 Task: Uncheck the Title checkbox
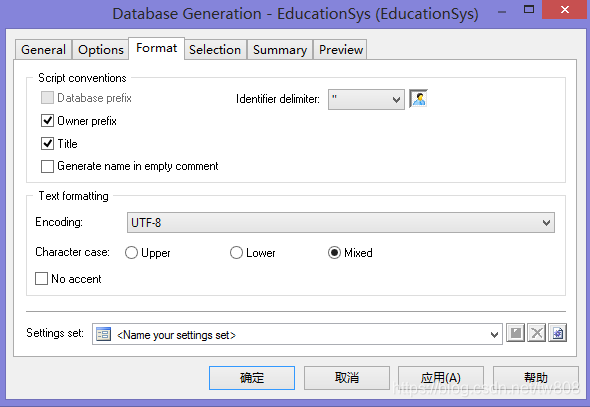[47, 143]
